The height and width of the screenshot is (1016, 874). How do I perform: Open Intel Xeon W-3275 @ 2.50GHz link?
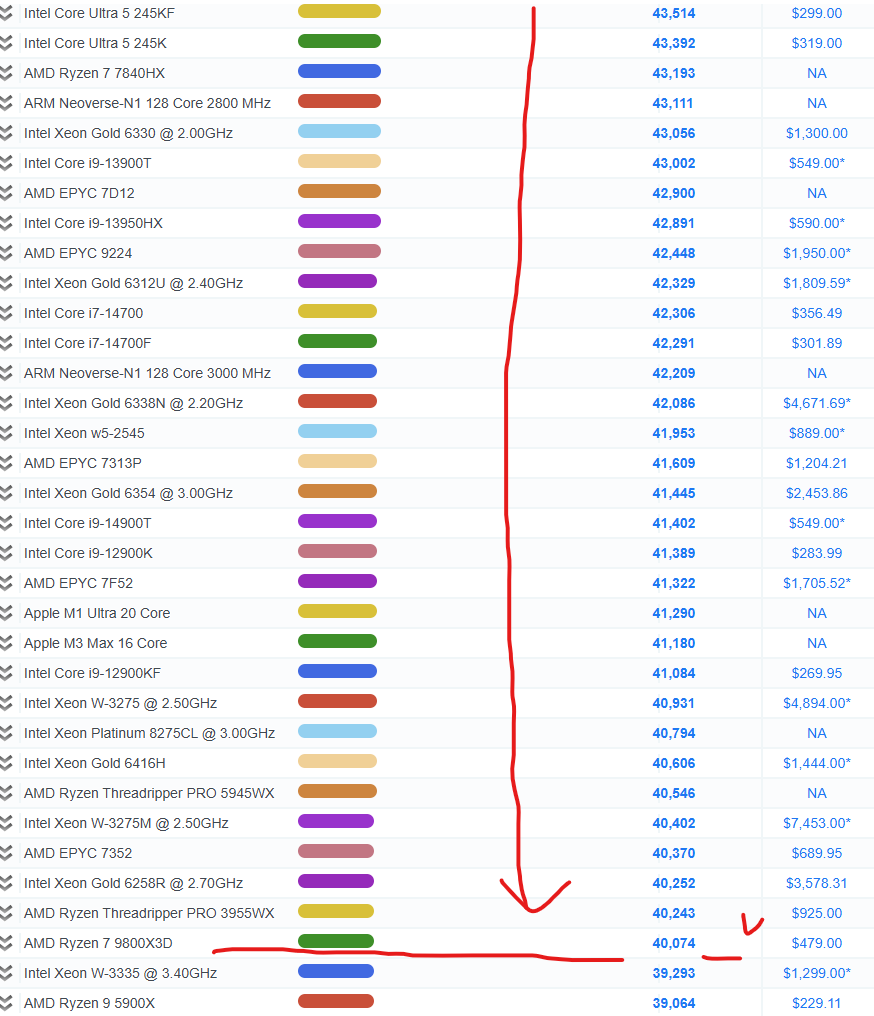click(121, 704)
